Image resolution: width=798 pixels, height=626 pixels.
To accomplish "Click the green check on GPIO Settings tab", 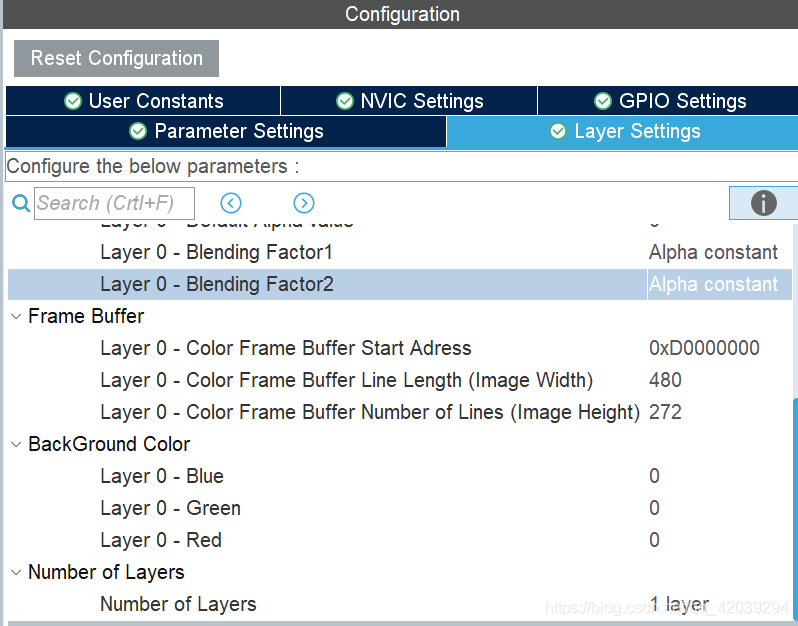I will (x=603, y=101).
